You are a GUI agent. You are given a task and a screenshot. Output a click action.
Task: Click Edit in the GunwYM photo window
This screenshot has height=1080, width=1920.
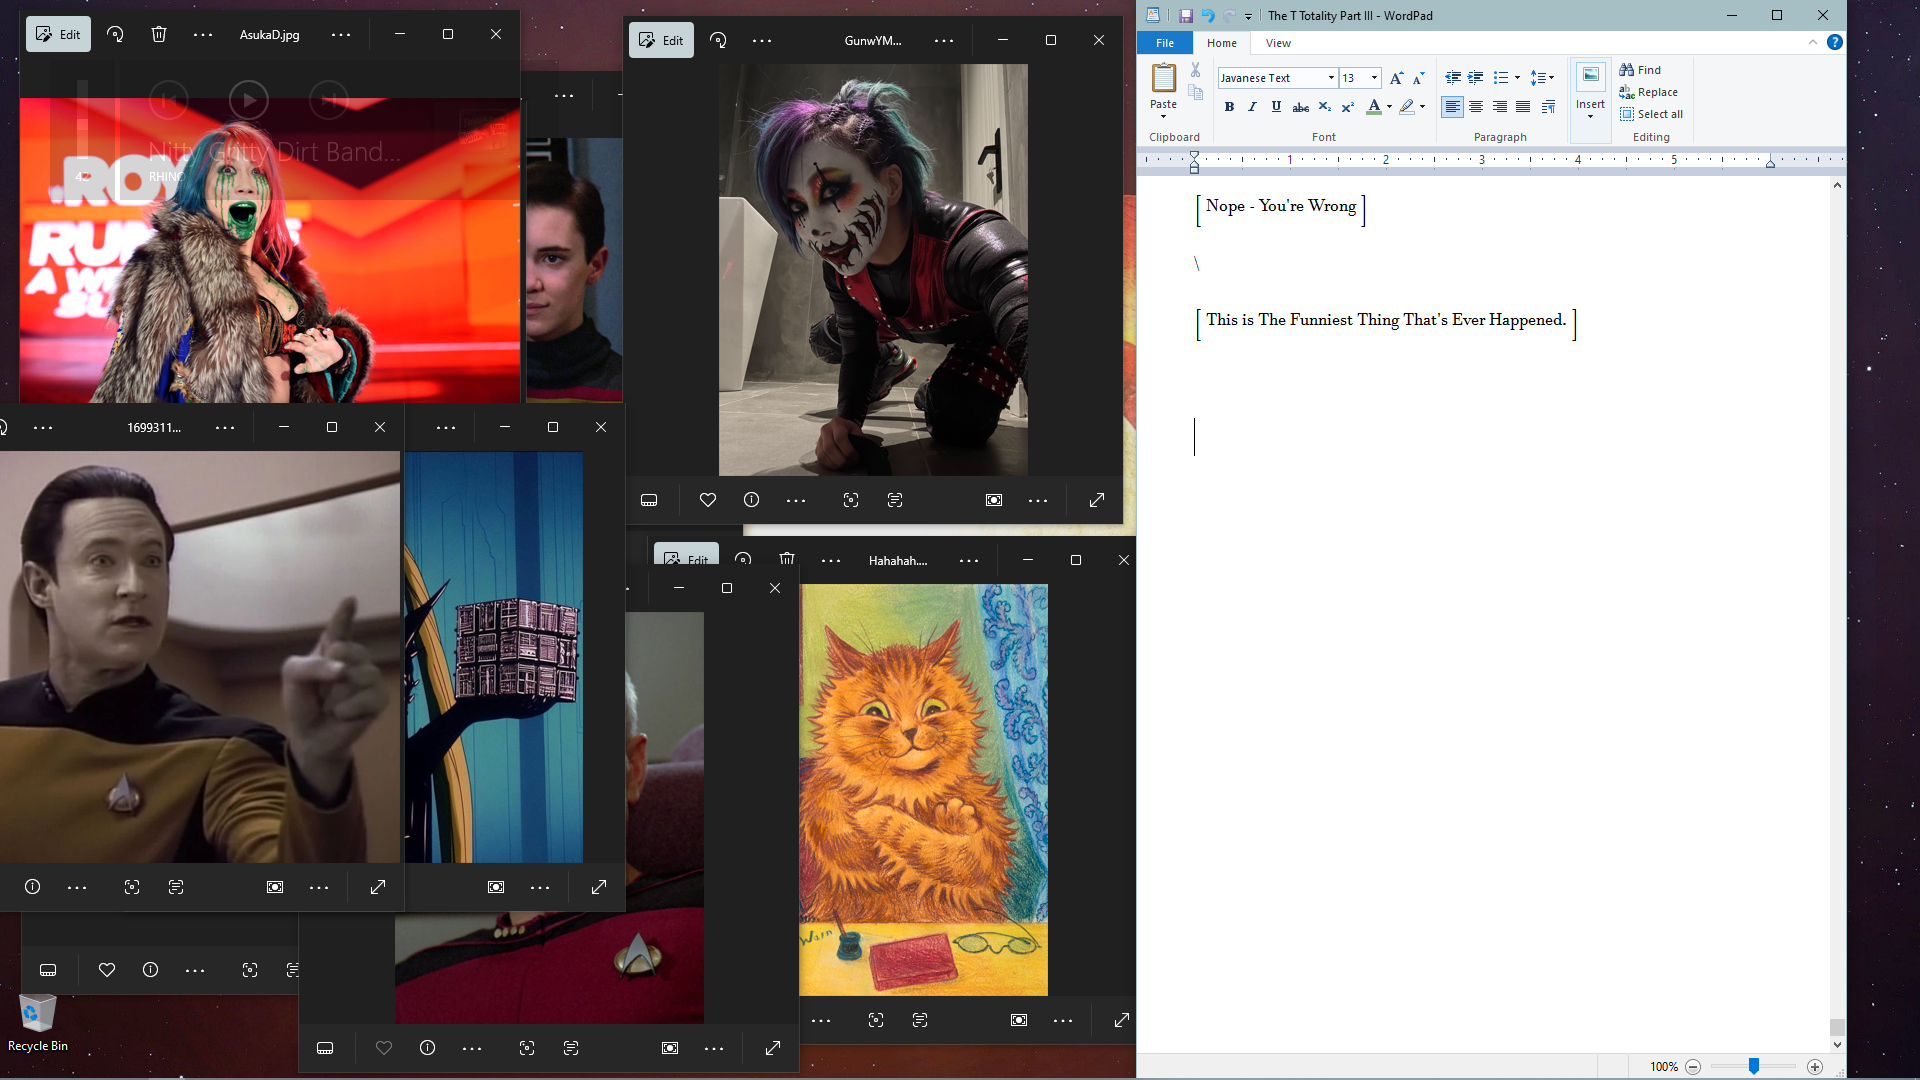click(661, 40)
